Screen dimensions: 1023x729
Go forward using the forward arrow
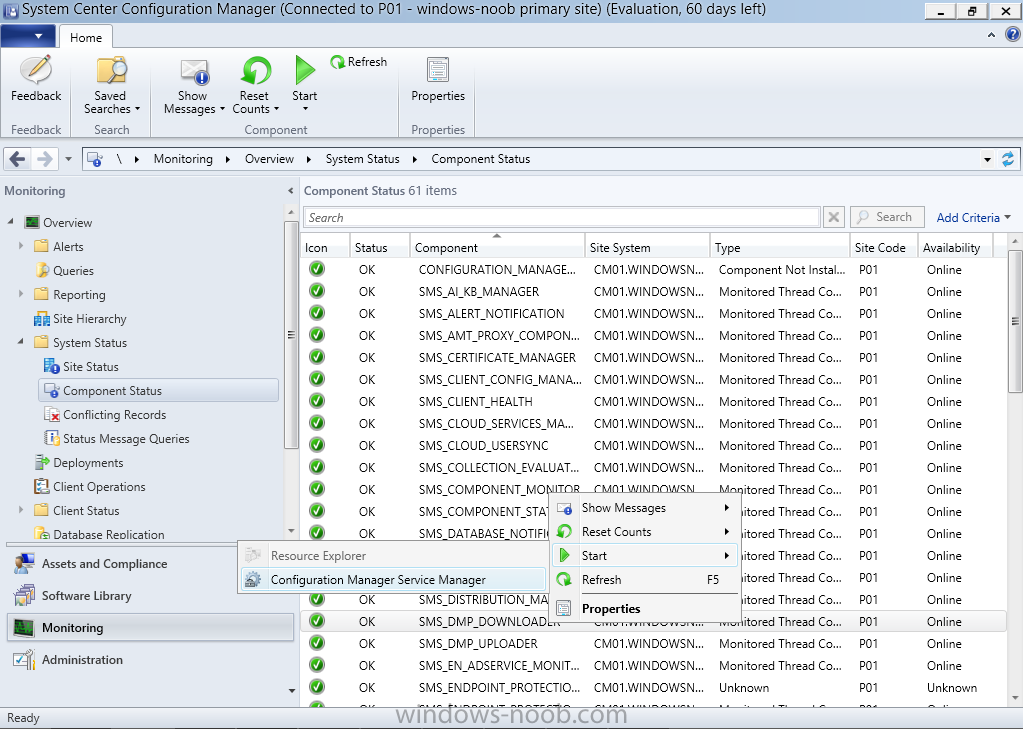tap(44, 159)
